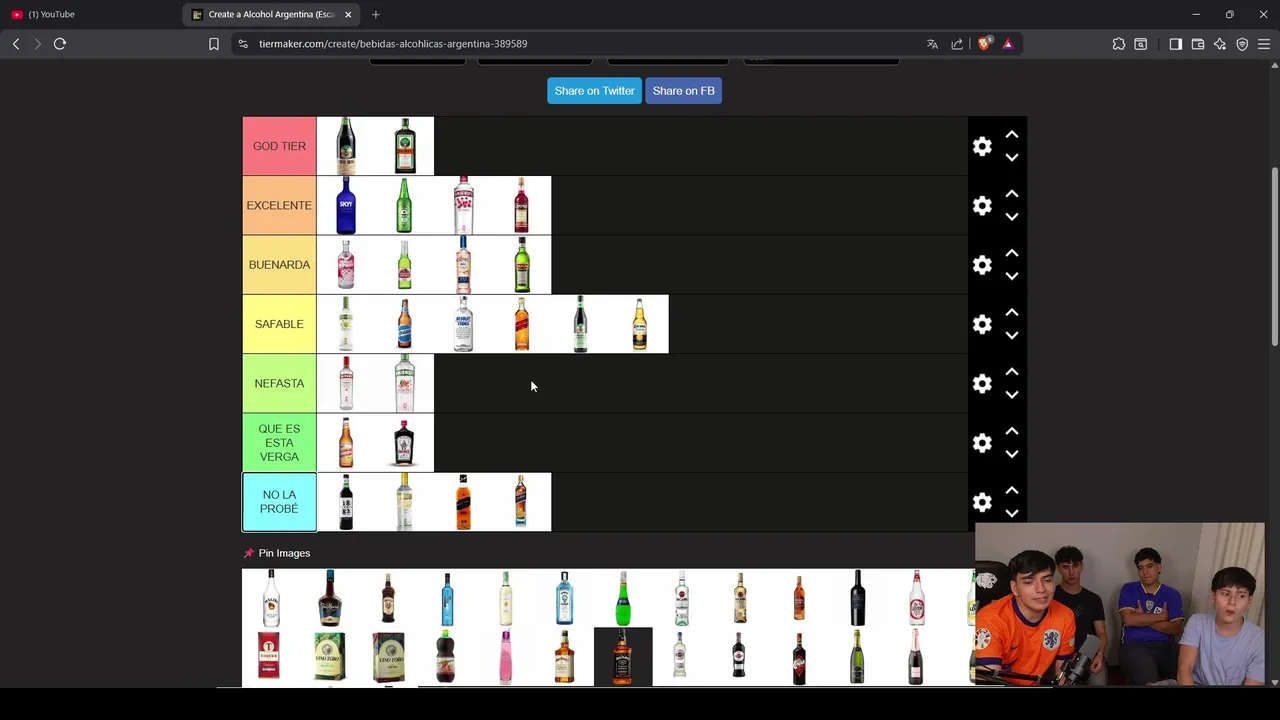Image resolution: width=1280 pixels, height=720 pixels.
Task: Move EXCELENTE row down with arrow
Action: tap(1012, 216)
